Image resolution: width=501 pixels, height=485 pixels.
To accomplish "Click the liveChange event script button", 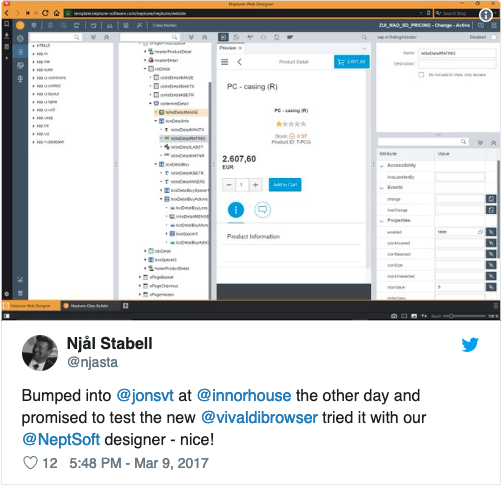I will pyautogui.click(x=491, y=210).
